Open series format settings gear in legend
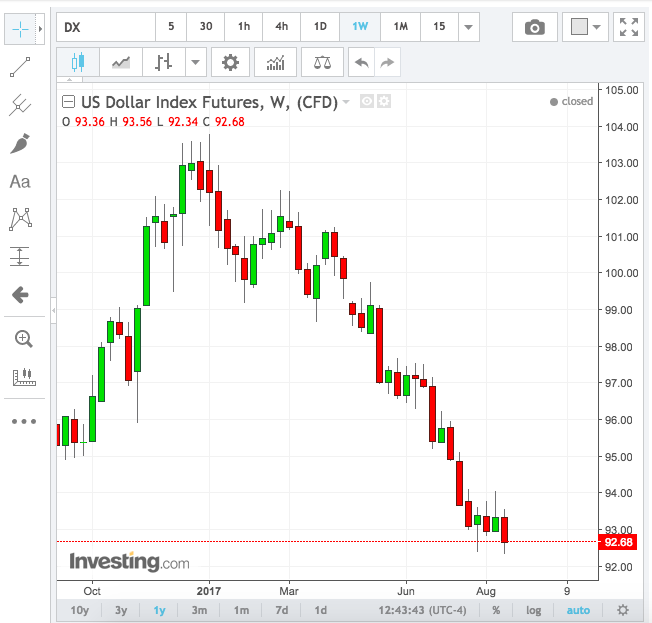 tap(384, 101)
